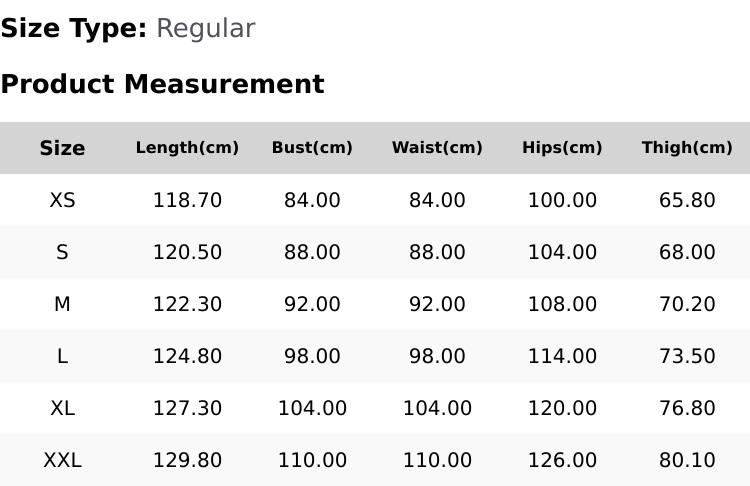Viewport: 750px width, 486px height.
Task: Click the Size column header
Action: pos(62,148)
